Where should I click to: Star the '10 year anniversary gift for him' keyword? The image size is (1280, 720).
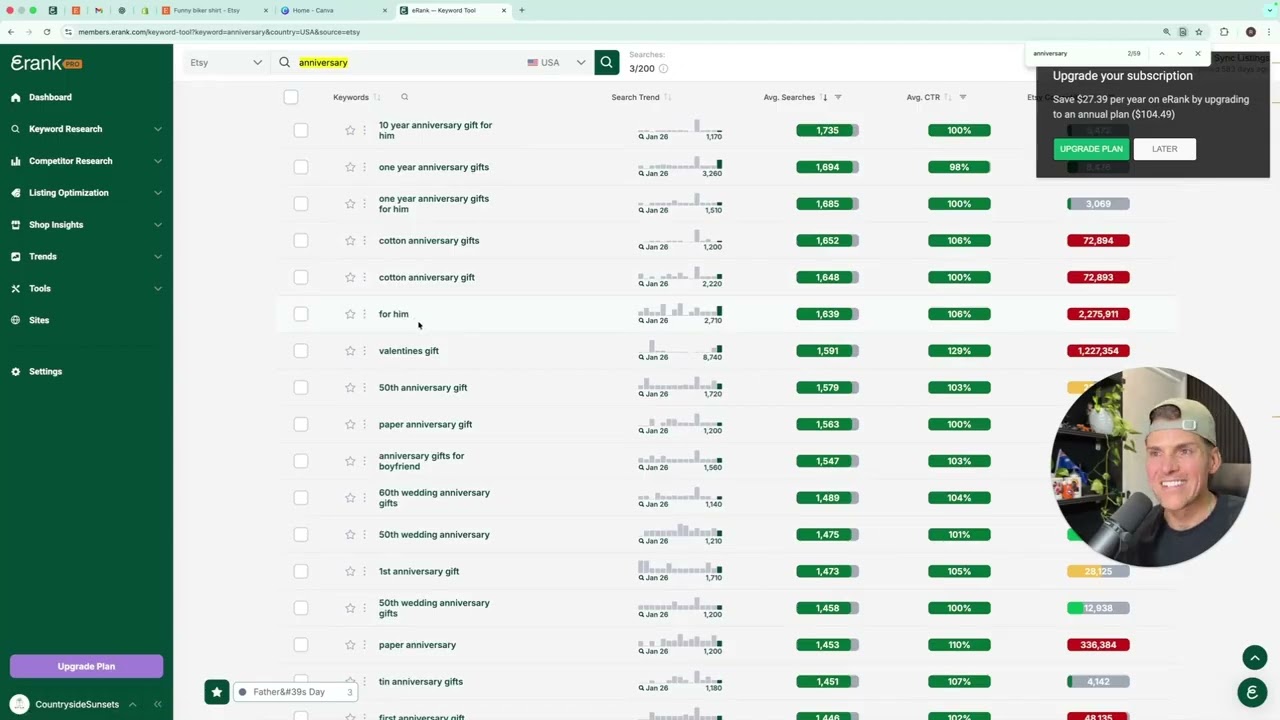(350, 130)
